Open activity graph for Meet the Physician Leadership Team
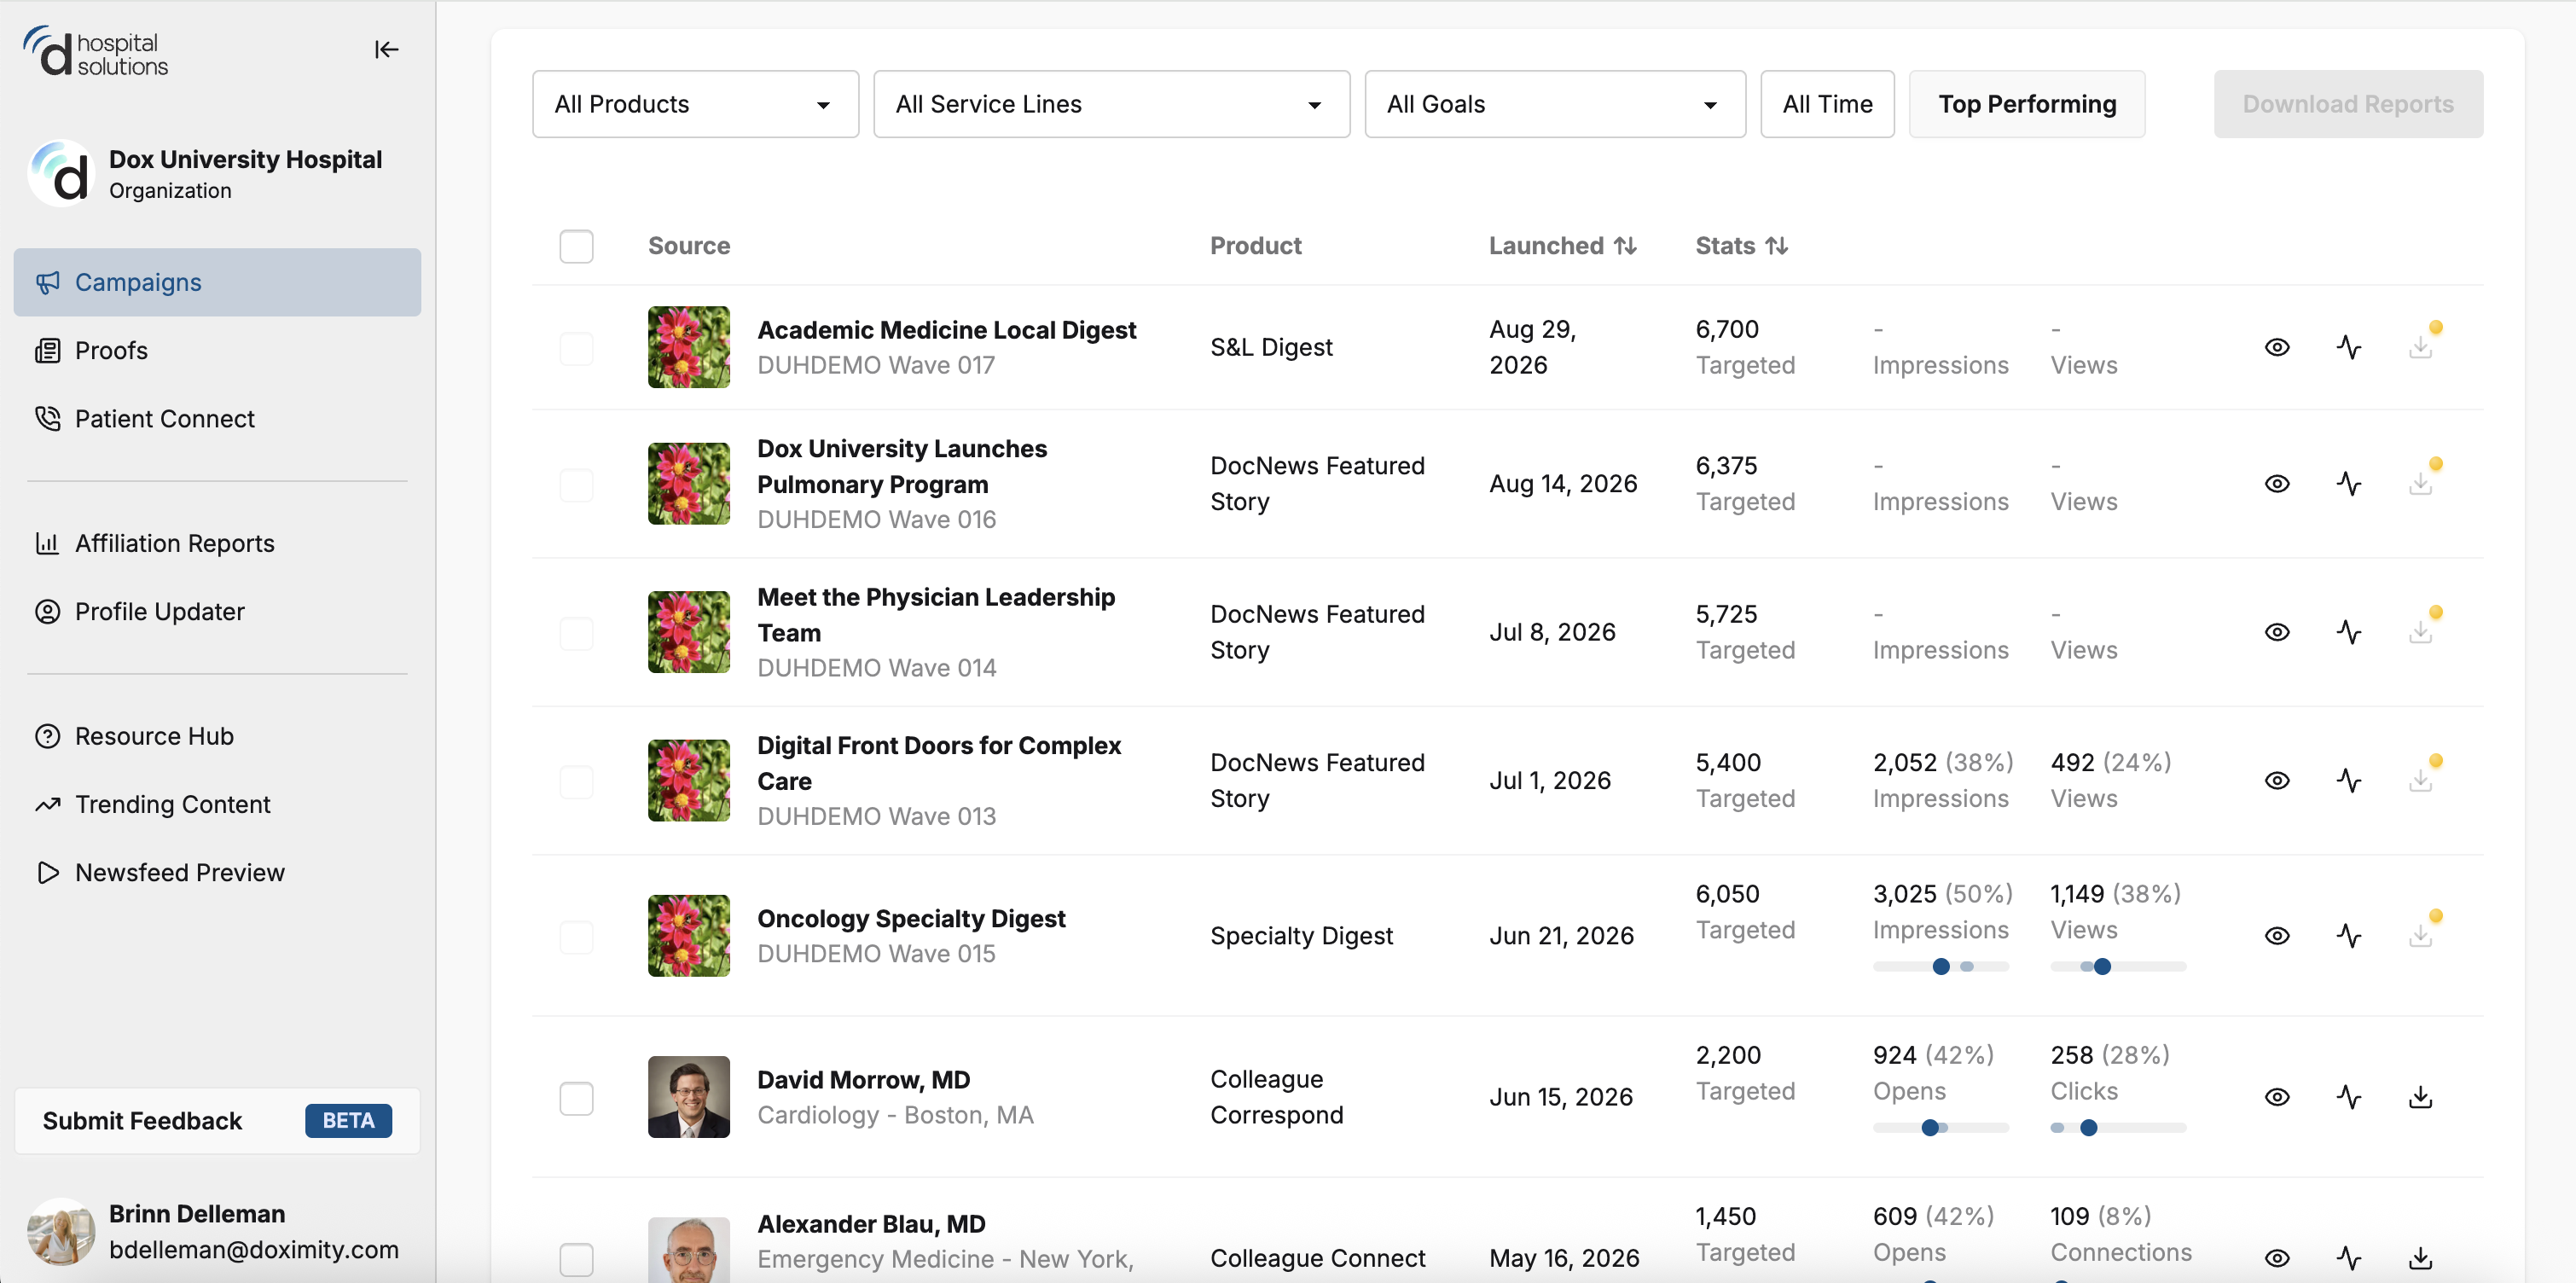 (x=2349, y=632)
